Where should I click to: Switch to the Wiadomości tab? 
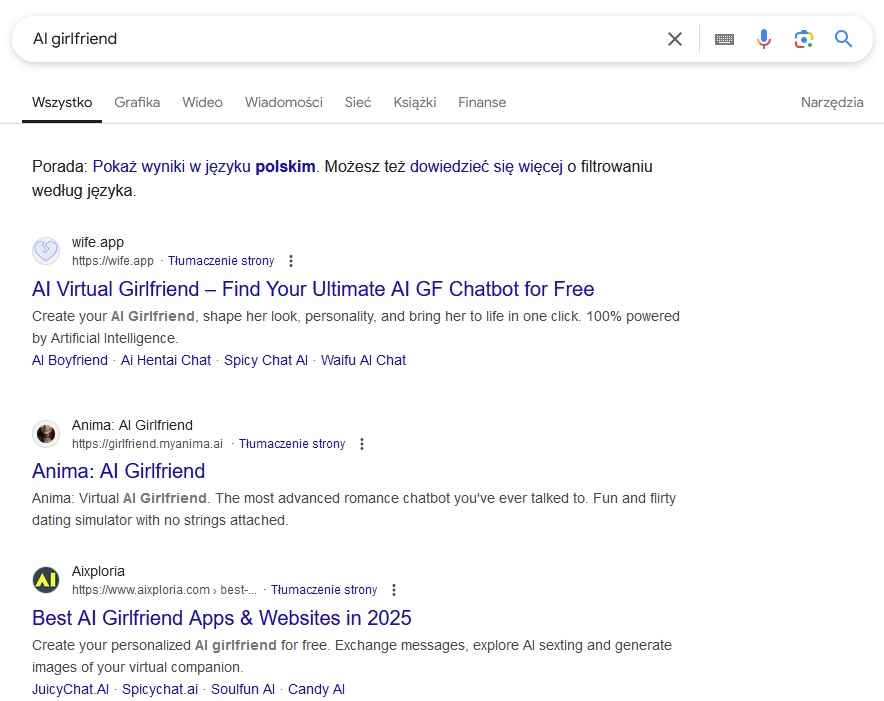(284, 103)
